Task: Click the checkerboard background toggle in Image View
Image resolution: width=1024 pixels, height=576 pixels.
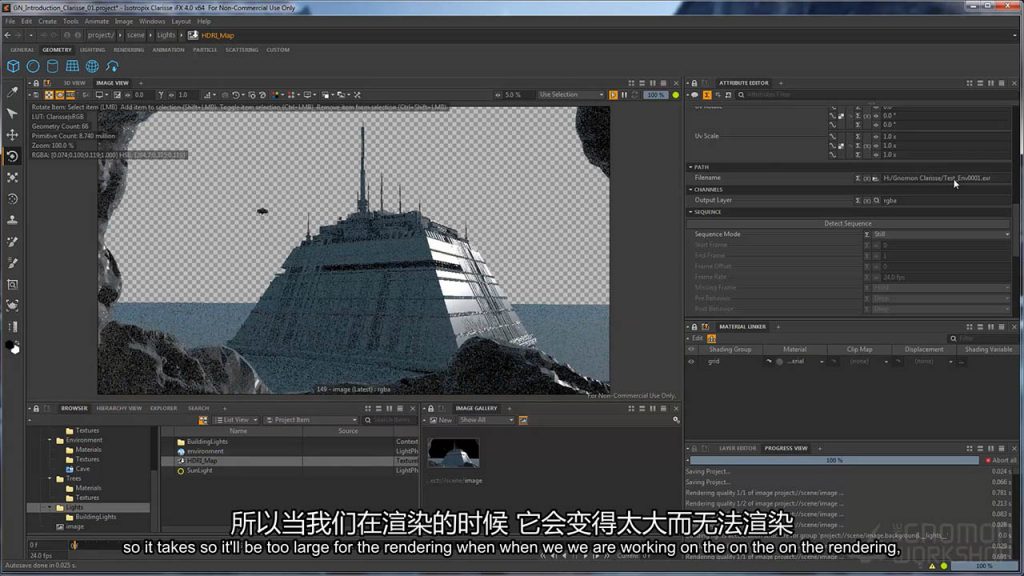Action: coord(49,95)
